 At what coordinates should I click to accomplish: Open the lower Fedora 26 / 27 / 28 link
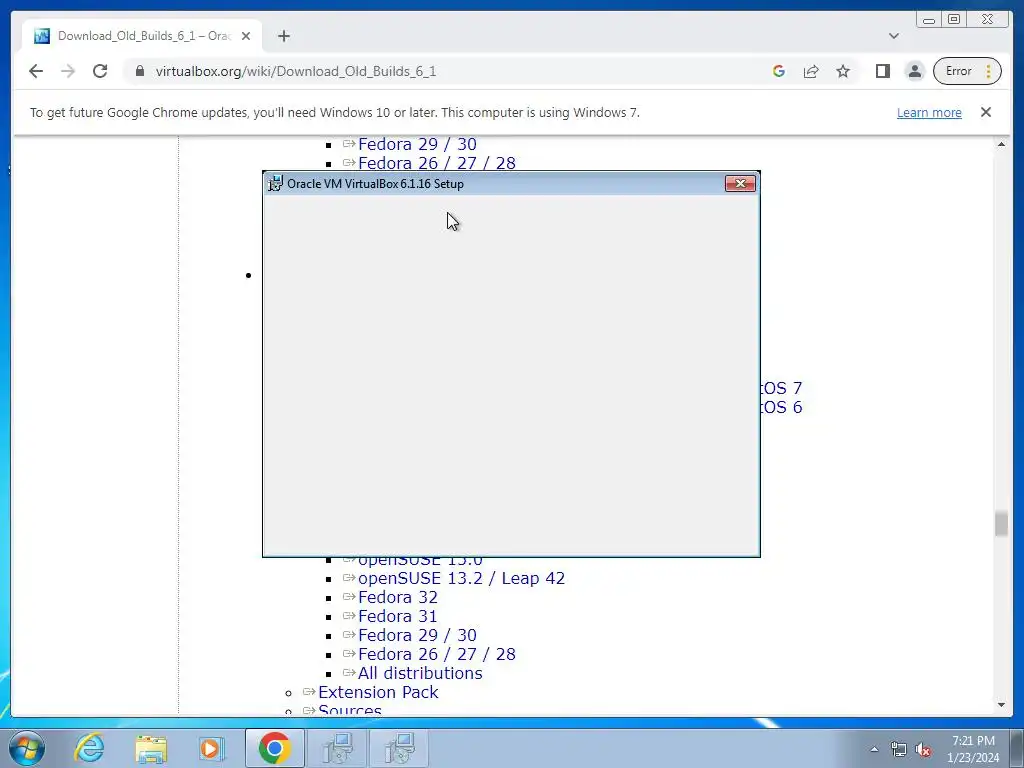click(x=437, y=654)
